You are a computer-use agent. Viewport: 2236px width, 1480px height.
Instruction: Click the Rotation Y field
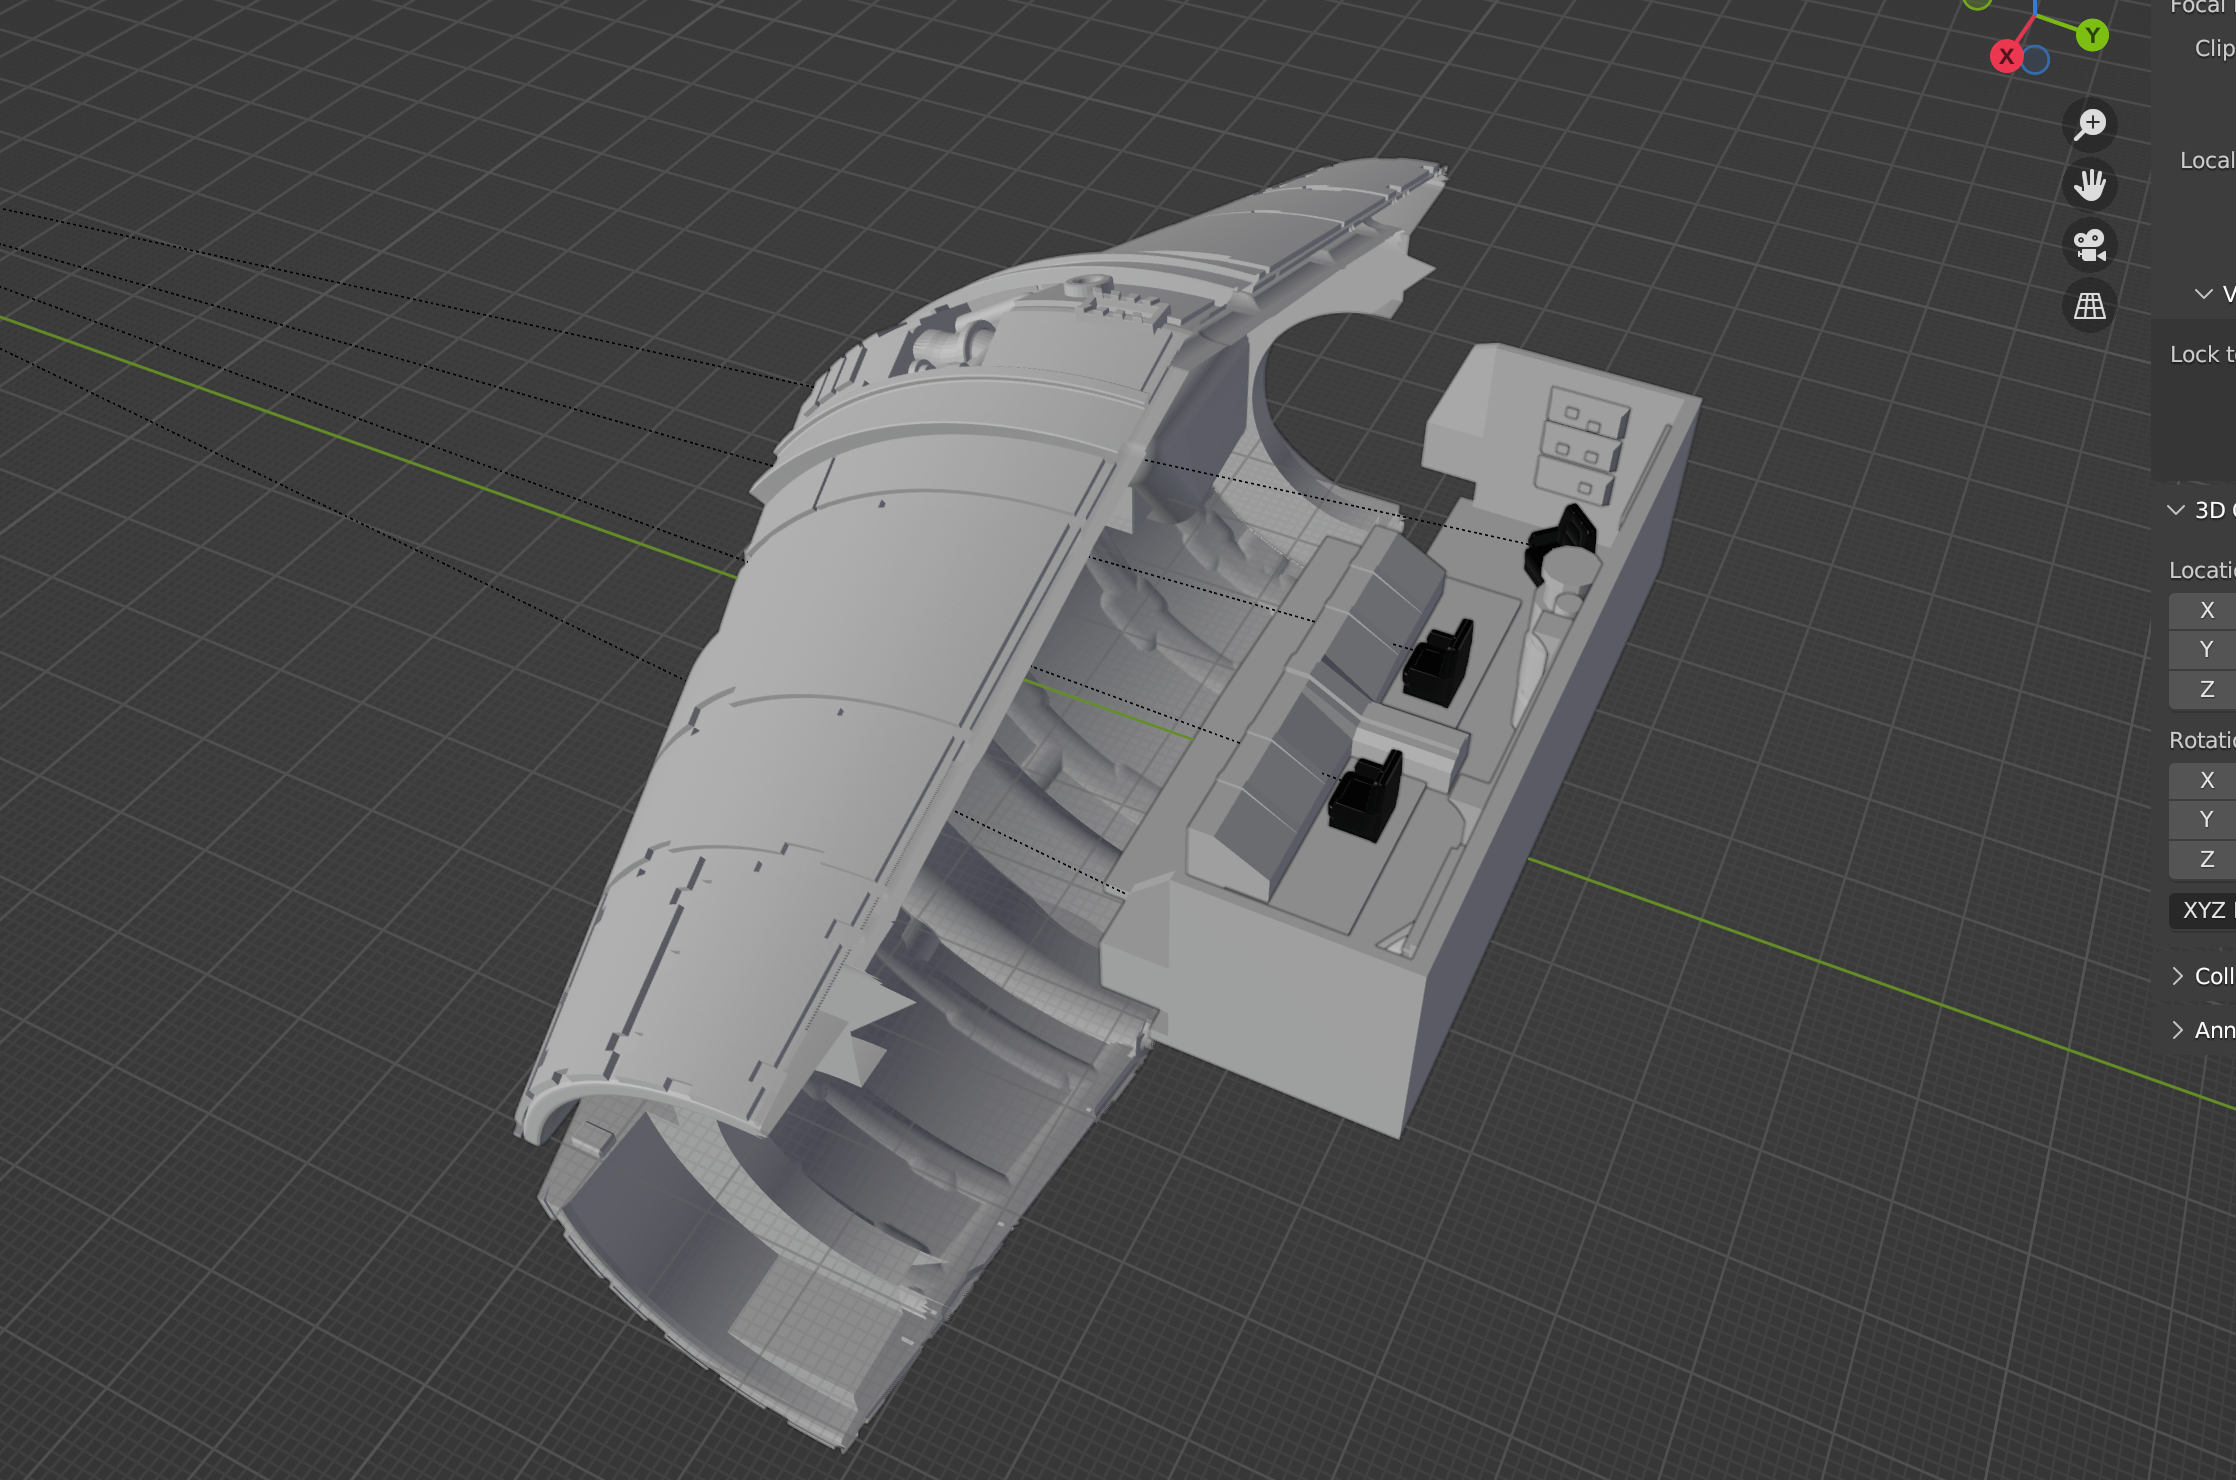click(x=2202, y=820)
